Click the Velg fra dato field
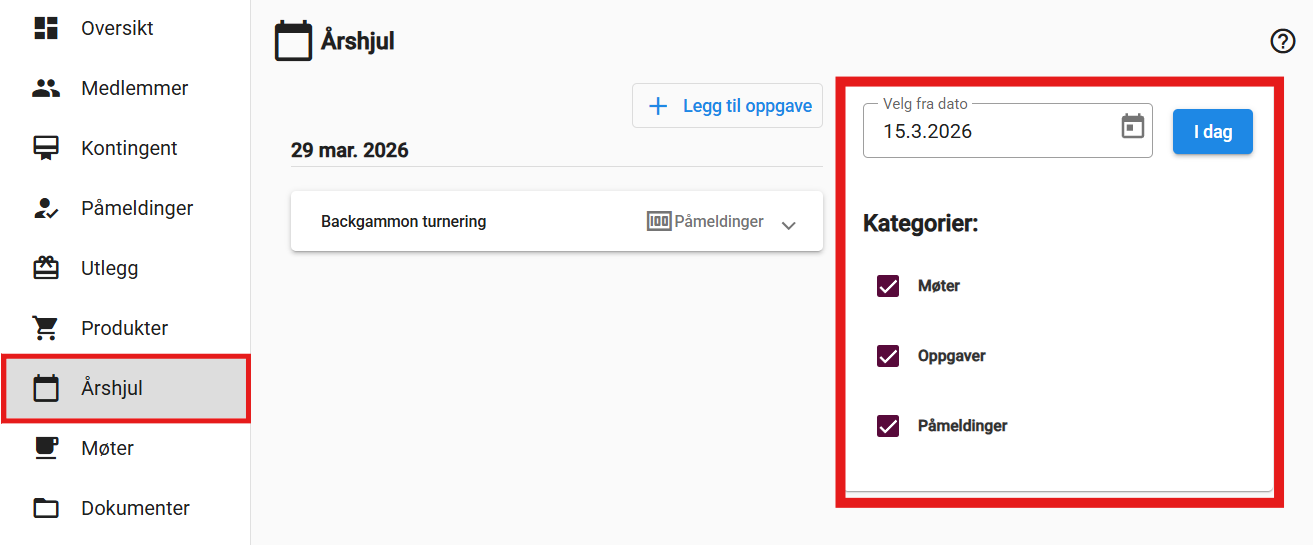The width and height of the screenshot is (1313, 545). click(990, 131)
